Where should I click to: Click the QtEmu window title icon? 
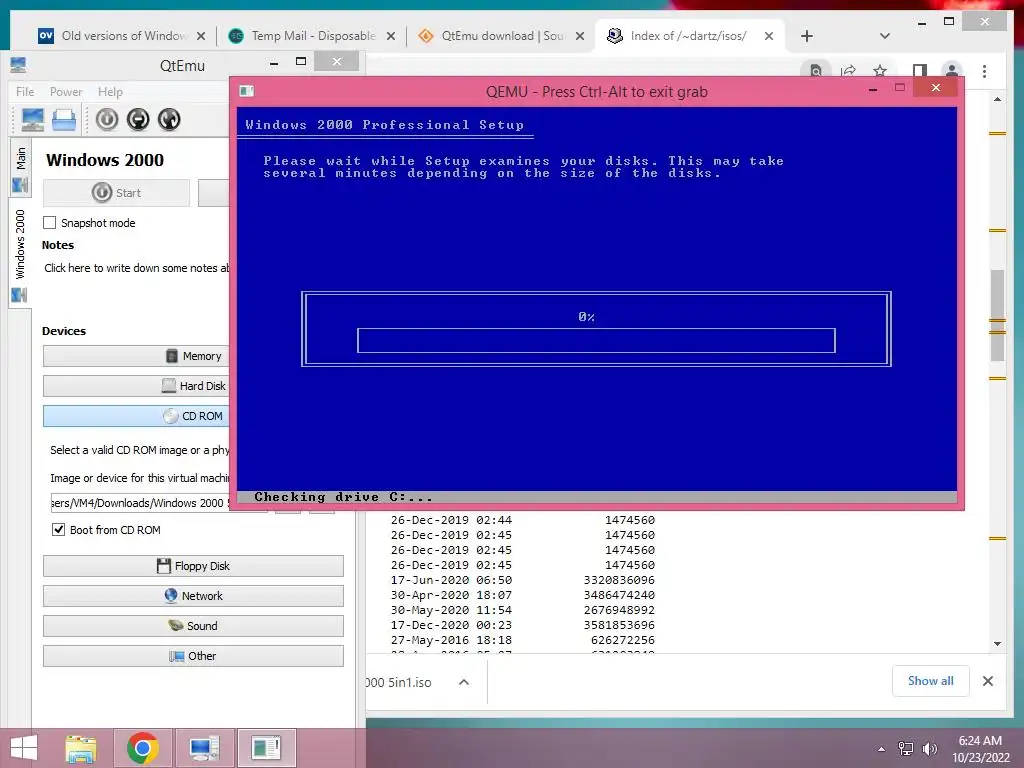pos(18,65)
